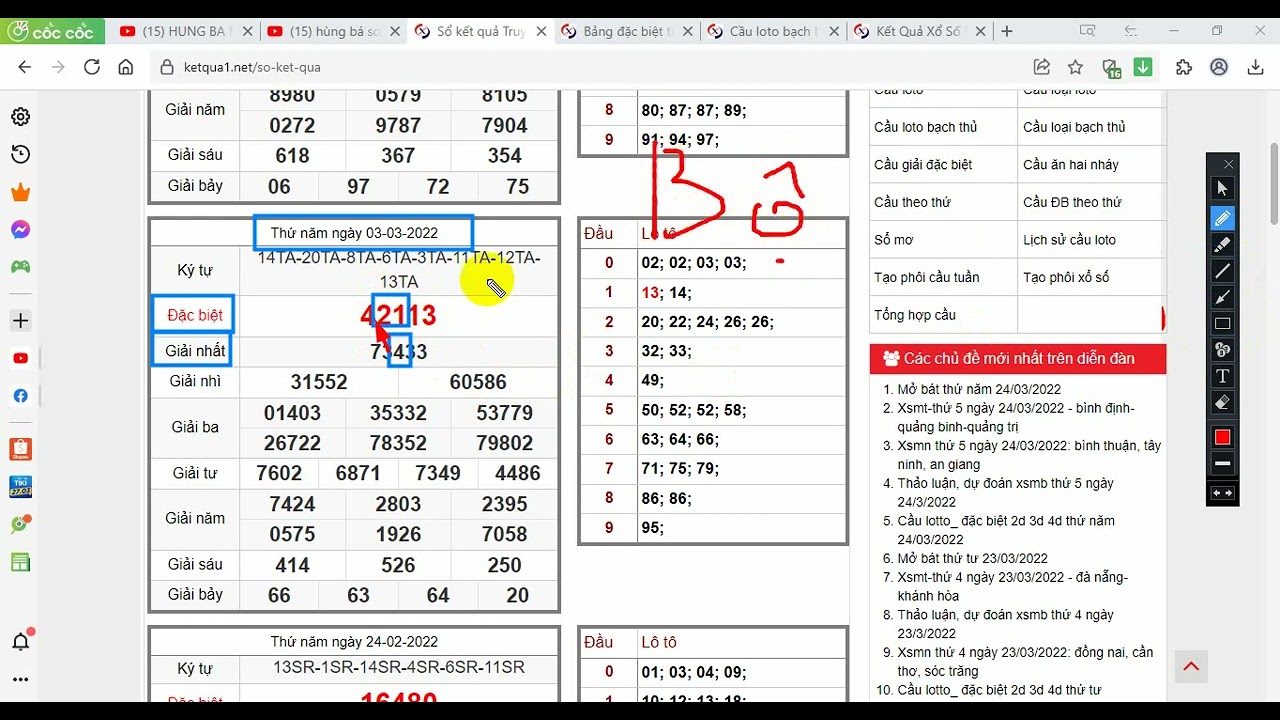
Task: Open YouTube shortcut in sidebar
Action: pyautogui.click(x=20, y=358)
